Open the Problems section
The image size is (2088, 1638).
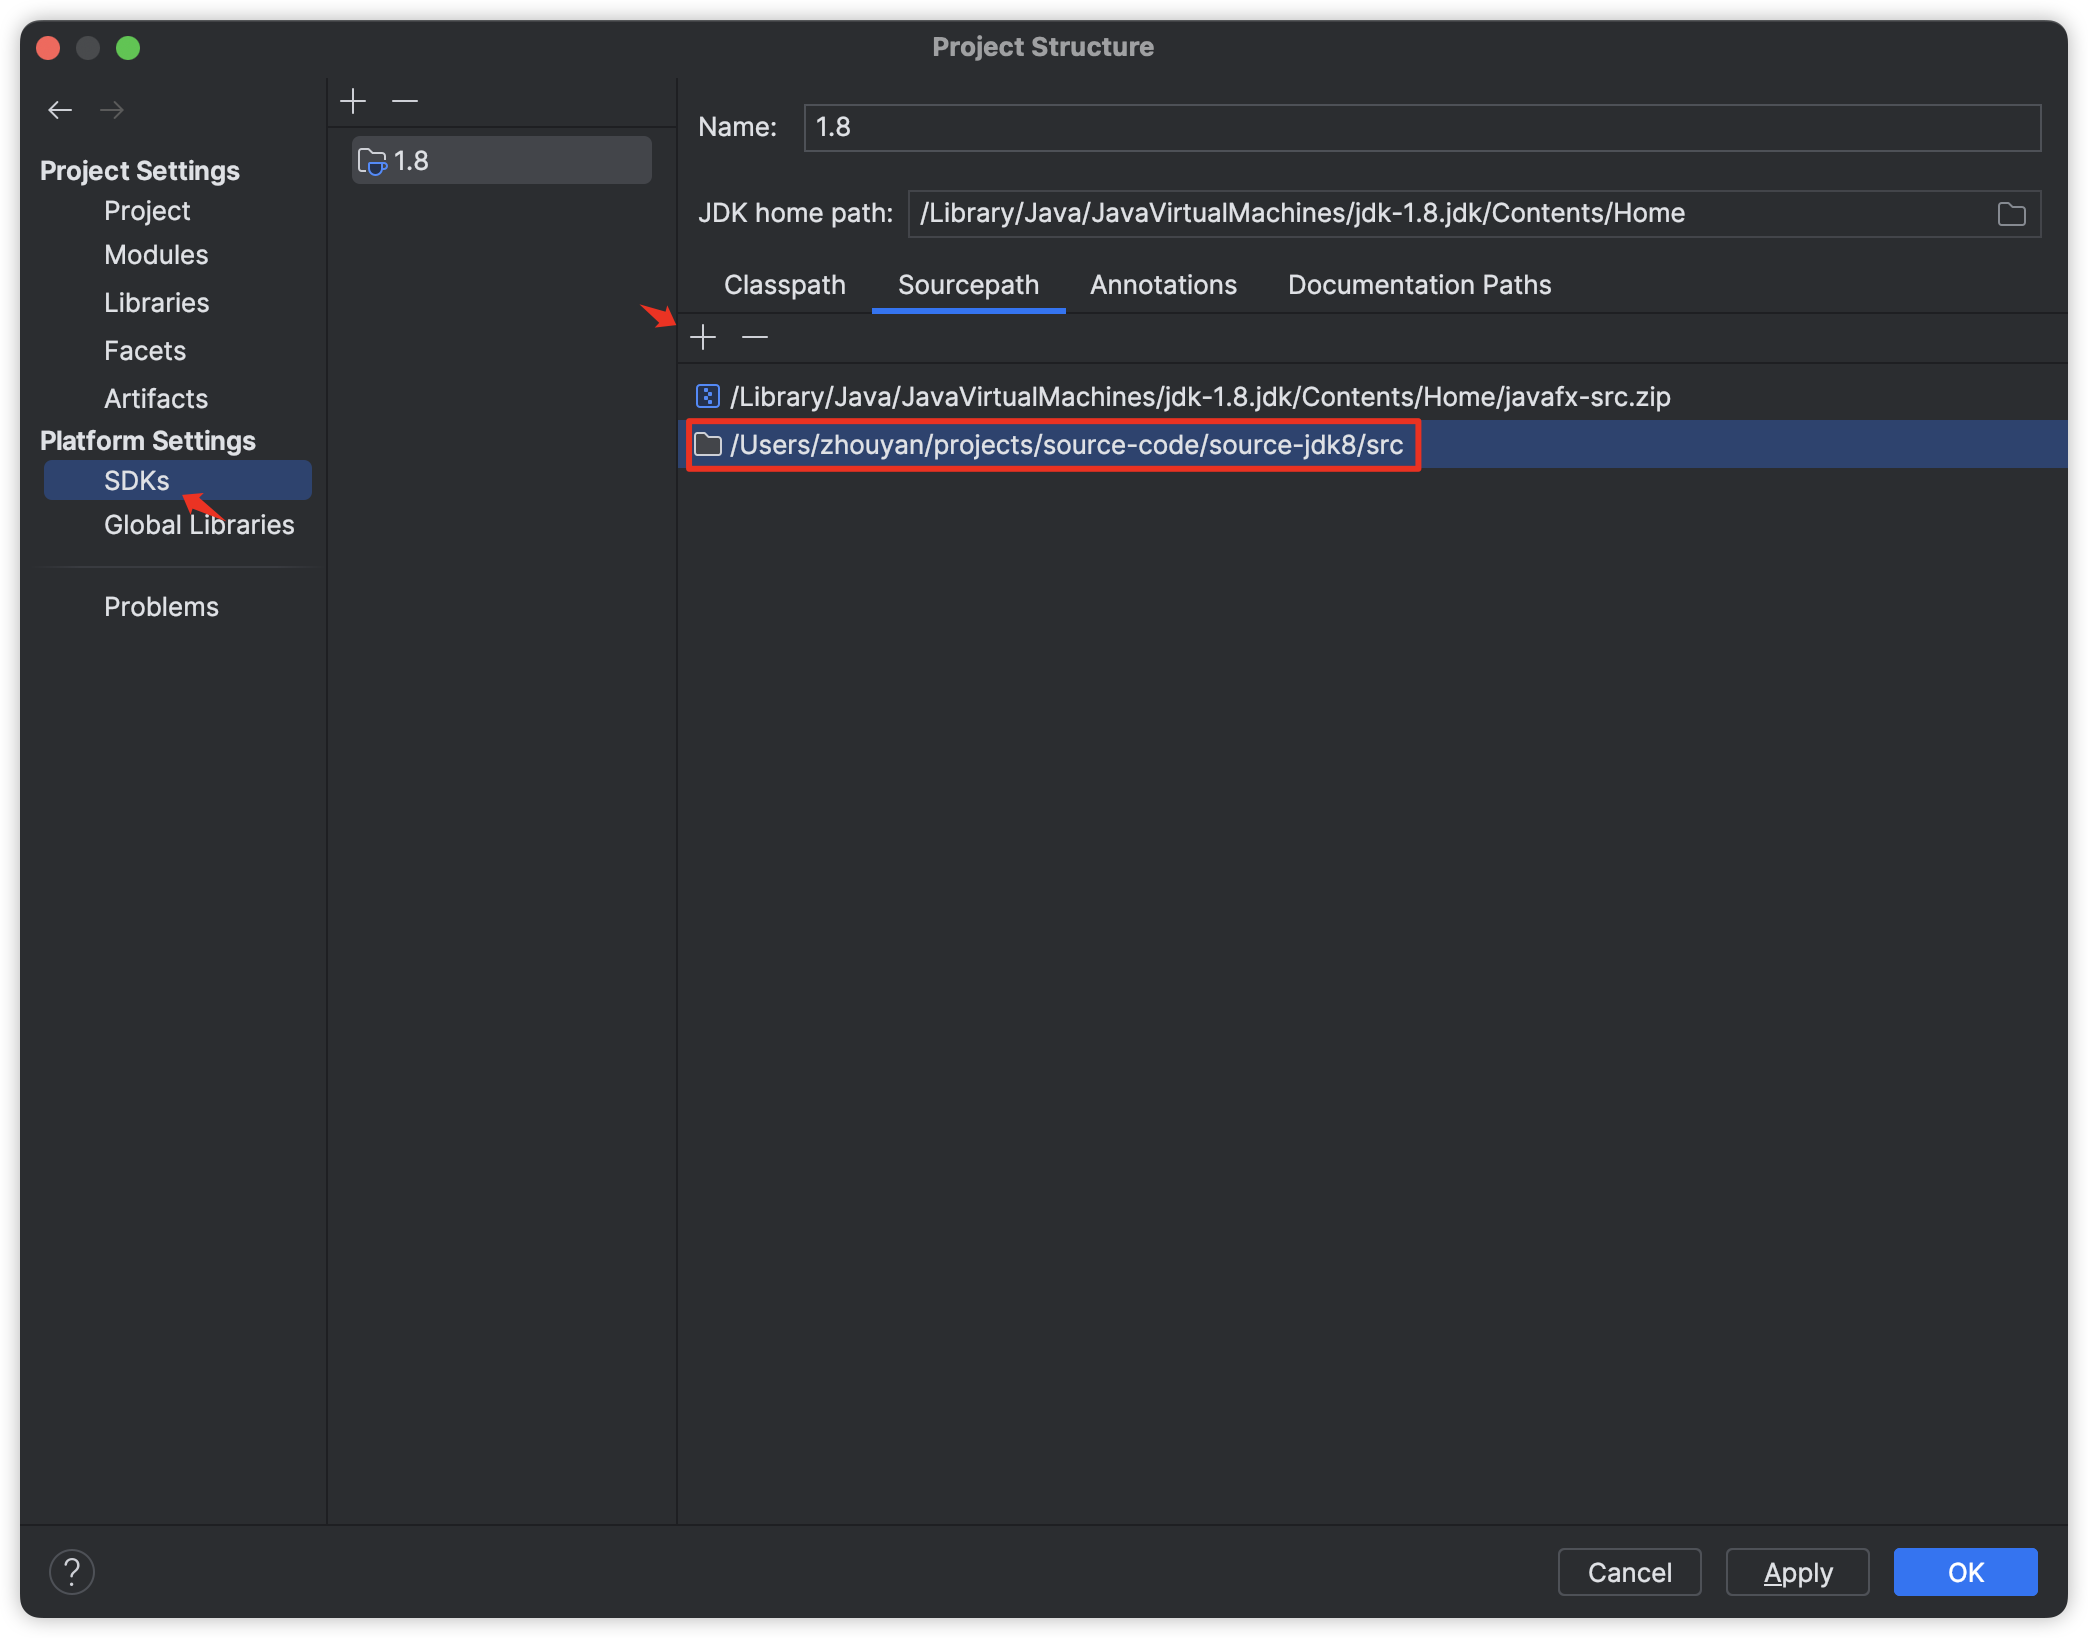click(x=161, y=607)
